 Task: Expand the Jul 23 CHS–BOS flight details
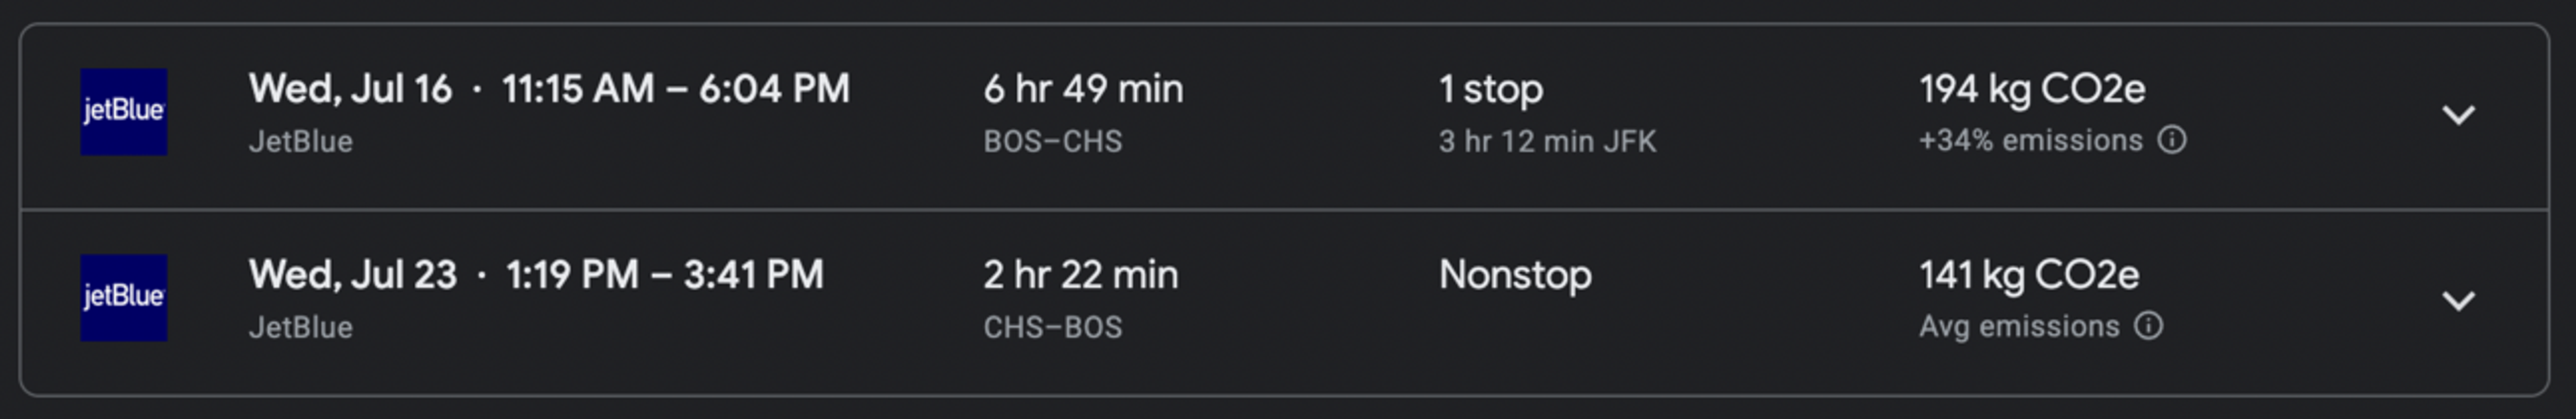coord(2459,301)
